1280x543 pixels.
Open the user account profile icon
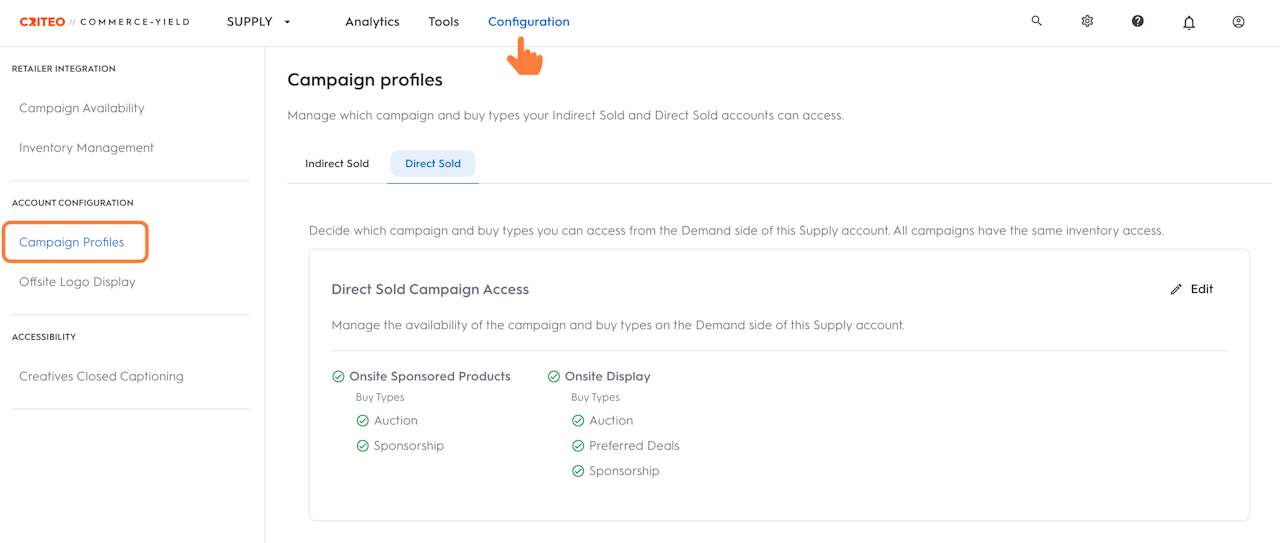1238,21
